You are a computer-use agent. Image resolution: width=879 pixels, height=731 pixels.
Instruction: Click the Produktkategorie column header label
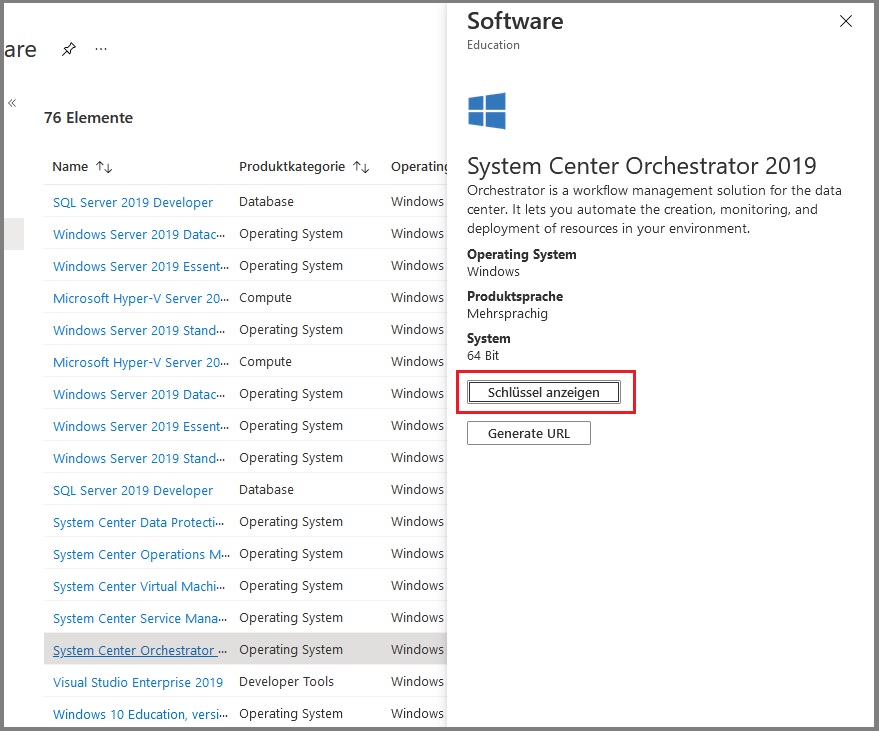click(x=292, y=167)
